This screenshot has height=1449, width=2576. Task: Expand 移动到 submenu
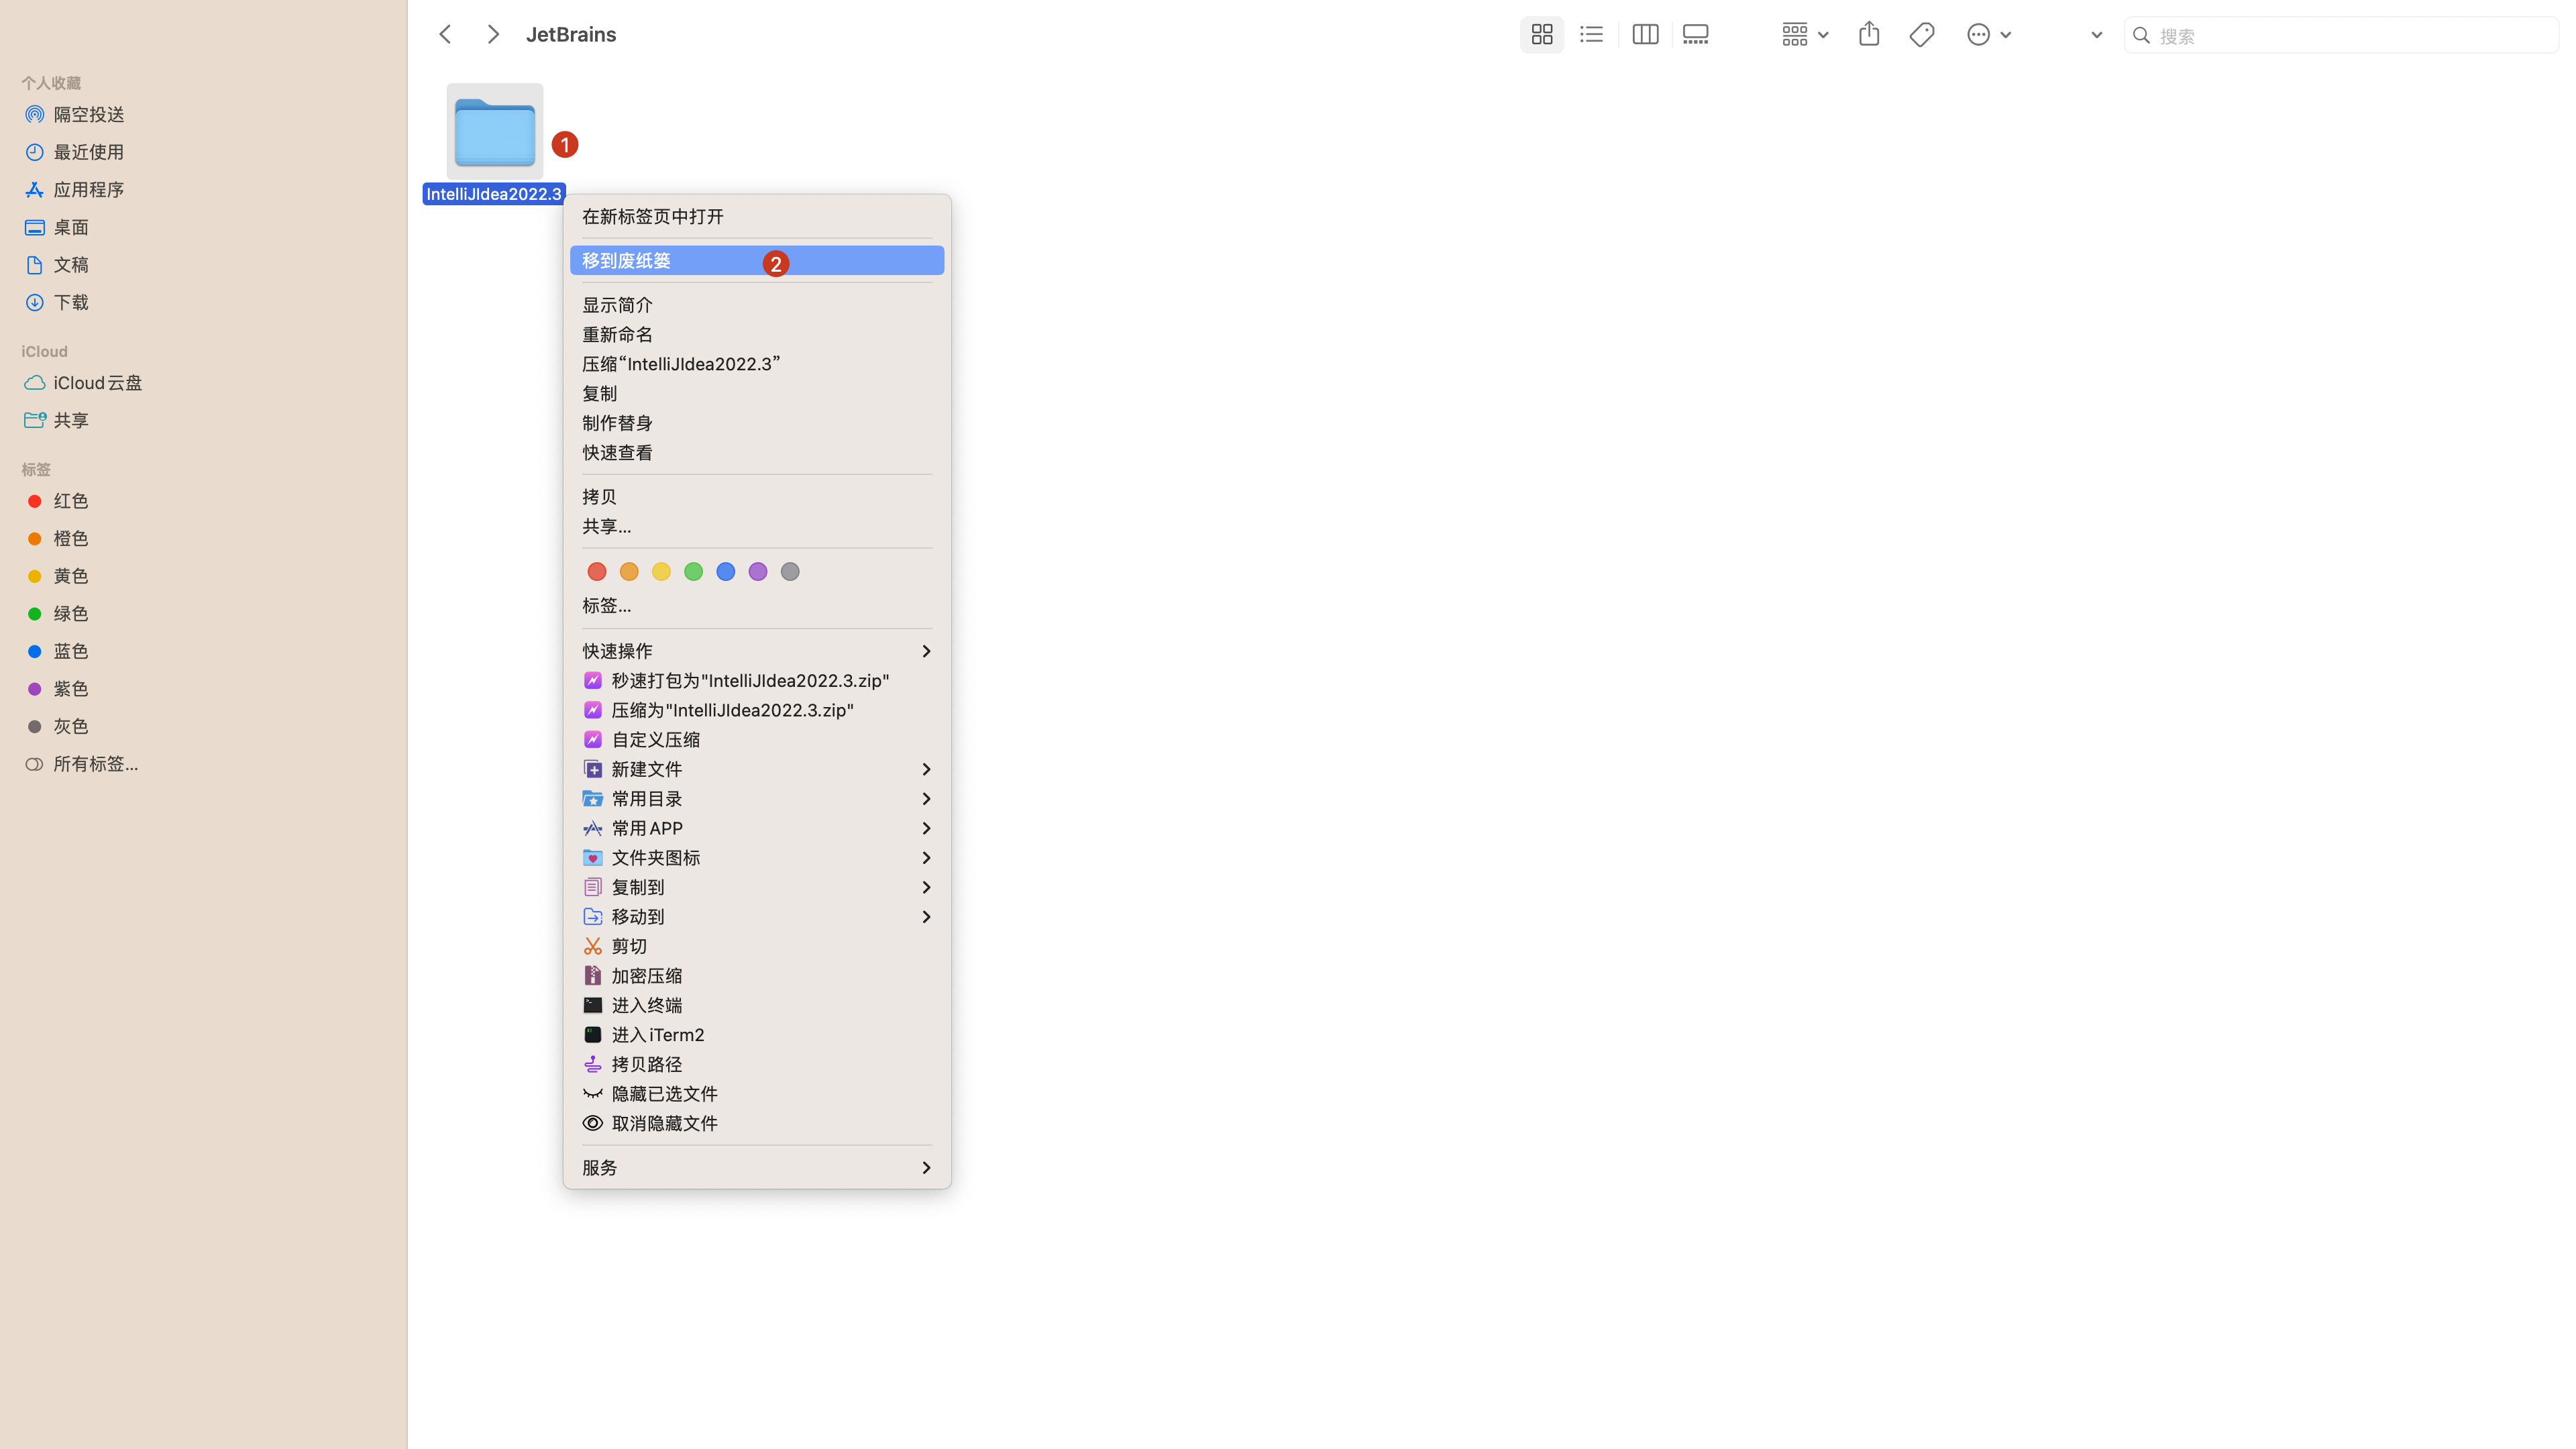tap(757, 917)
